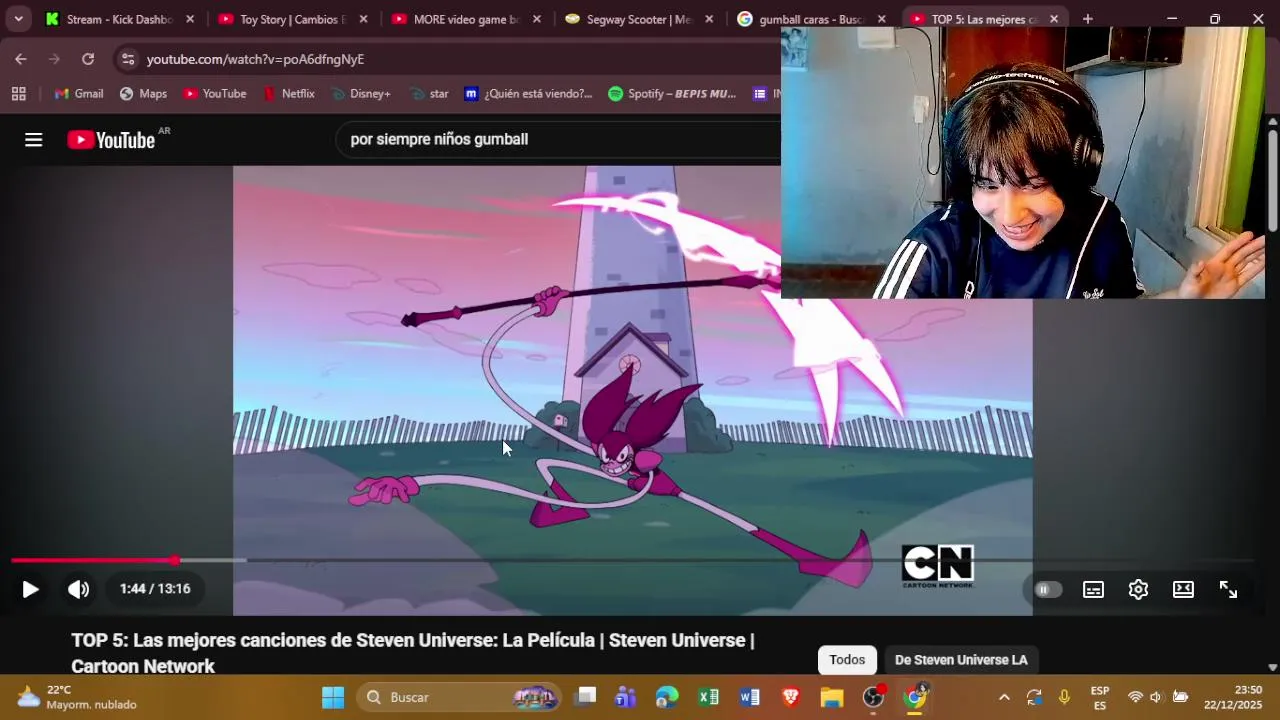
Task: View site information icon in address bar
Action: (x=127, y=59)
